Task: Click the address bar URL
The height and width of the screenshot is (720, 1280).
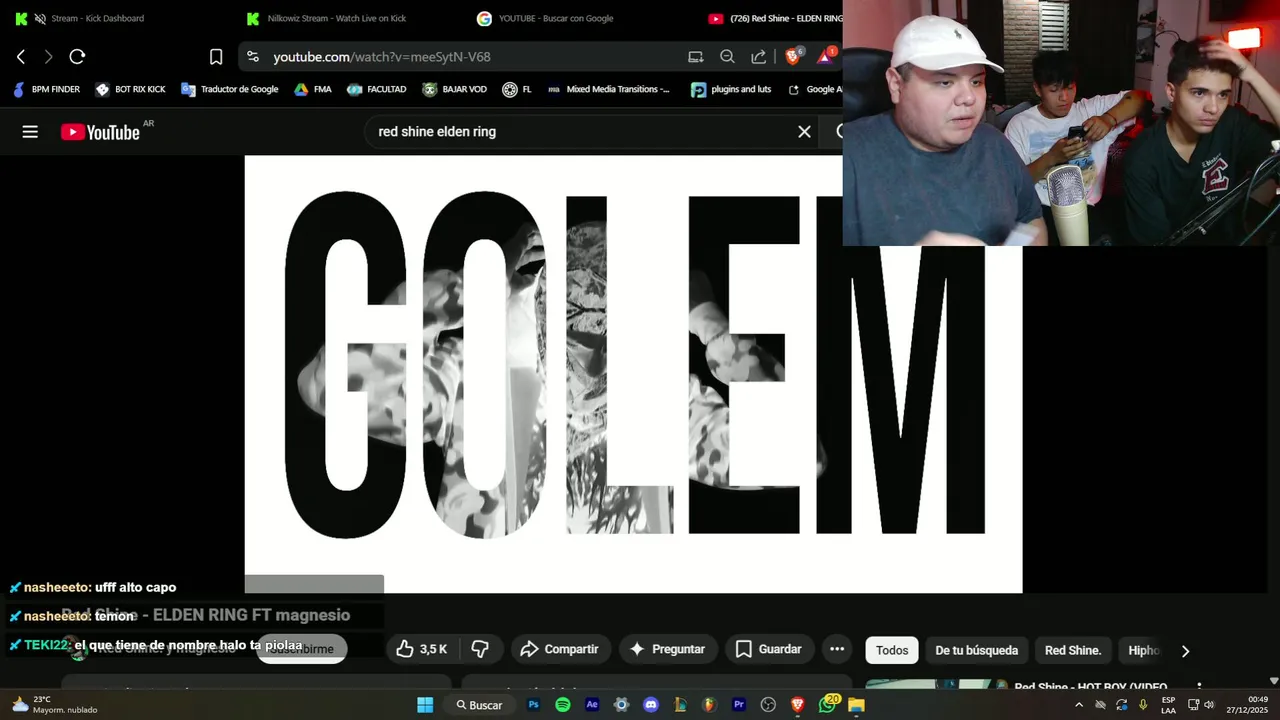Action: point(382,57)
